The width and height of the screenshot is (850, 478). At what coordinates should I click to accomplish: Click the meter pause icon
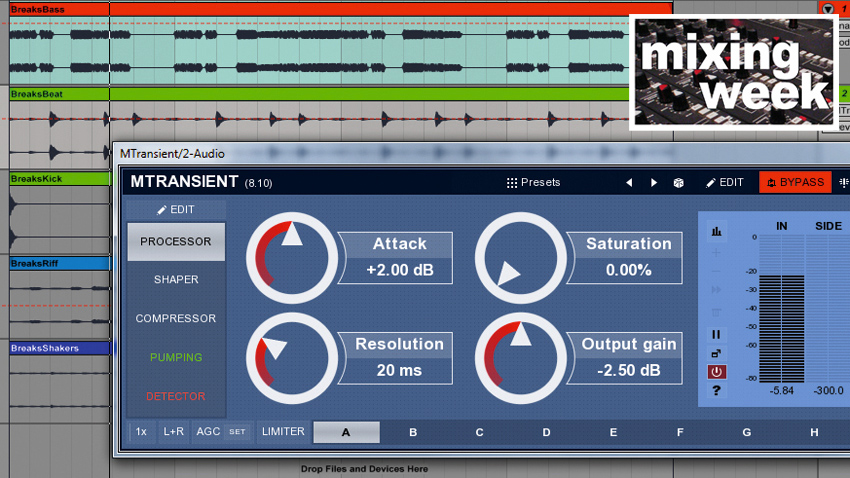point(716,334)
